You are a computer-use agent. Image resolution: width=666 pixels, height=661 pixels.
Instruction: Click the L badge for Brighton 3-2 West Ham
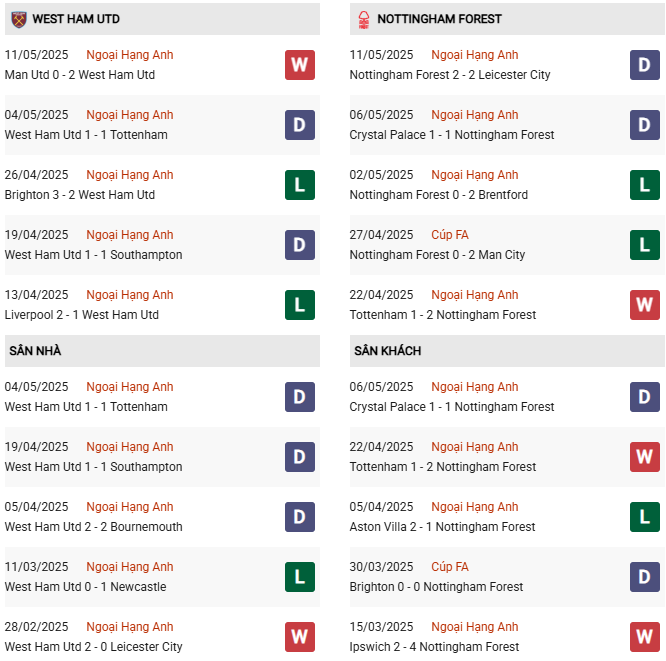coord(300,185)
